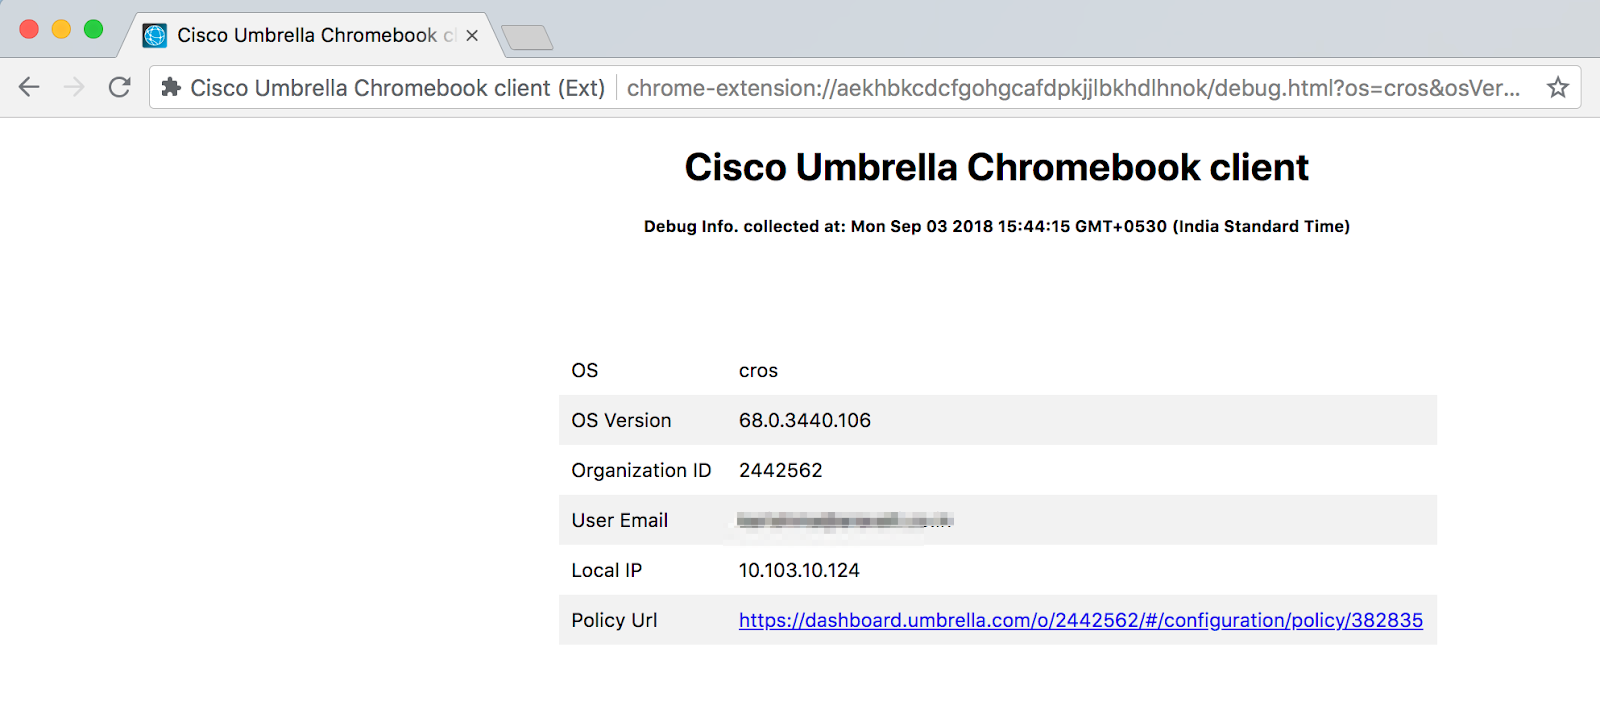Click the red close window button
The image size is (1600, 714).
click(29, 29)
